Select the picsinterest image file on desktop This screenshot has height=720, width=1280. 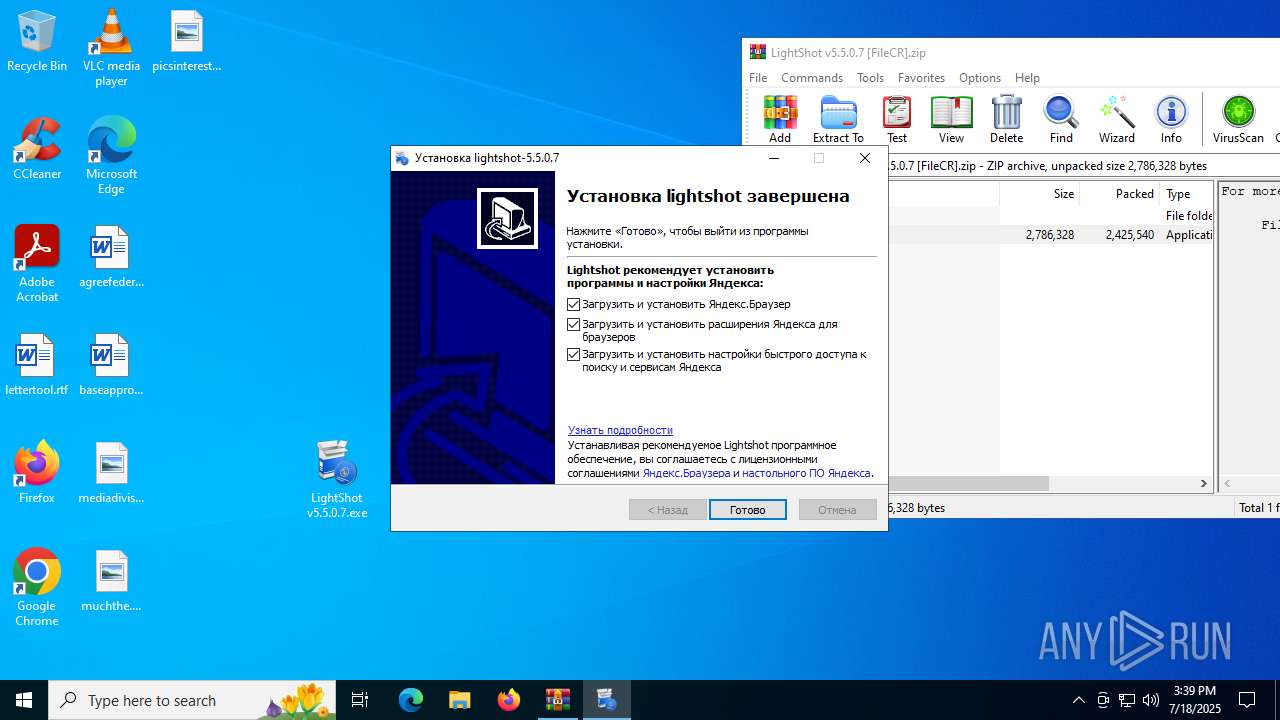point(186,42)
